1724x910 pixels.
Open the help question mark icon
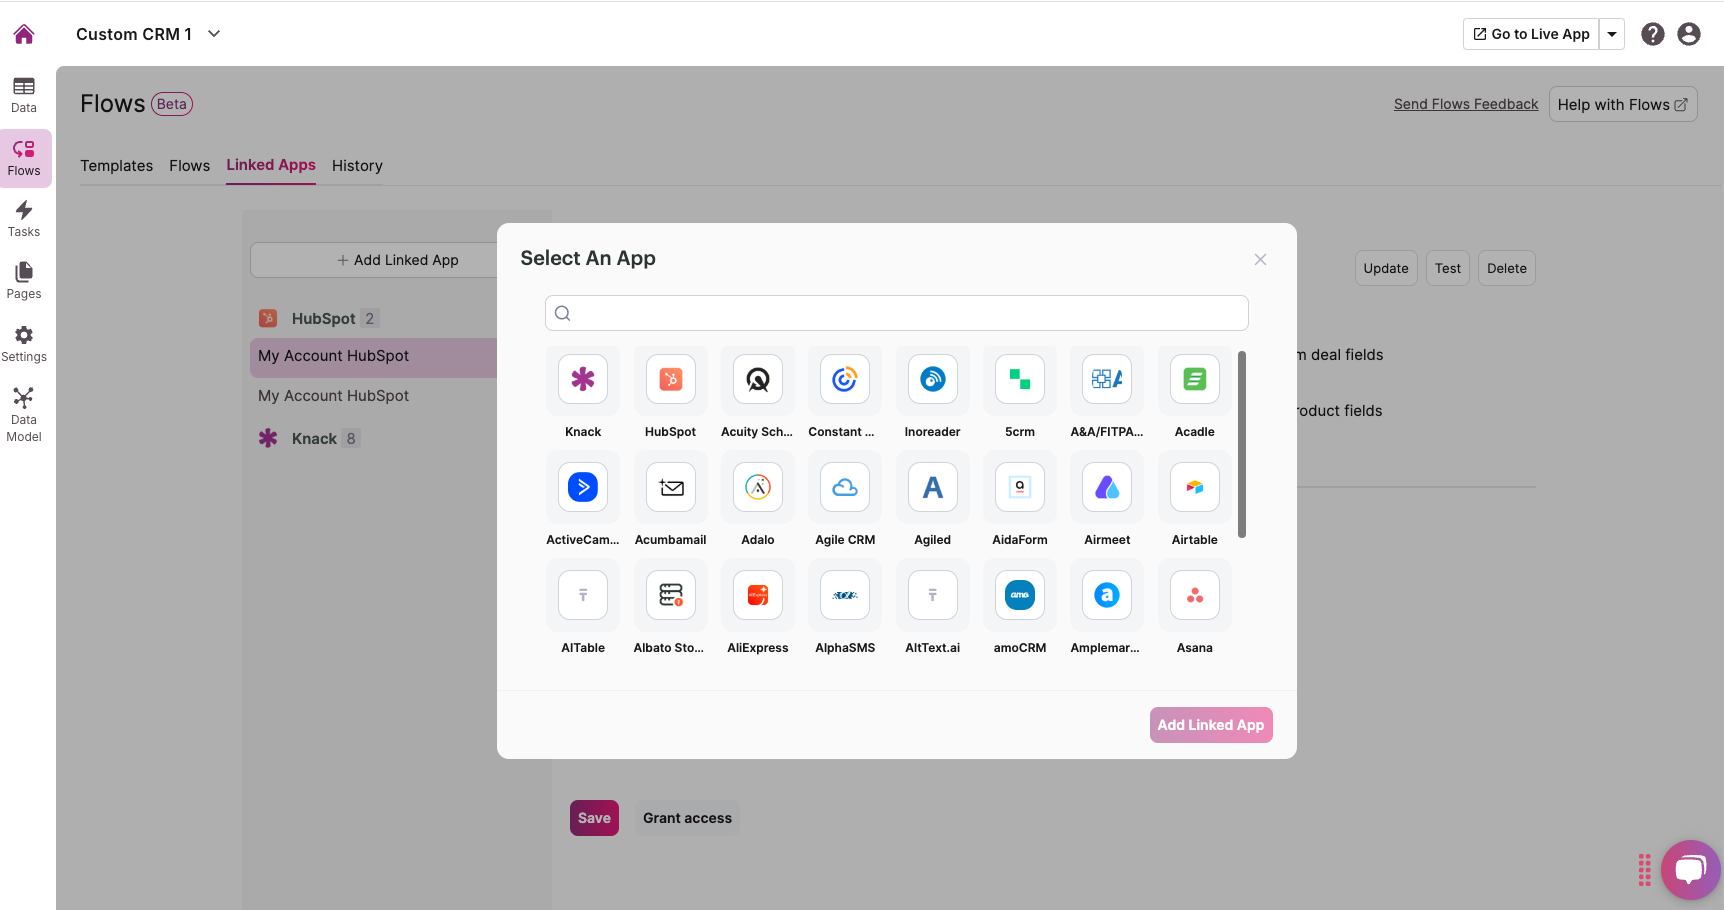(1653, 34)
